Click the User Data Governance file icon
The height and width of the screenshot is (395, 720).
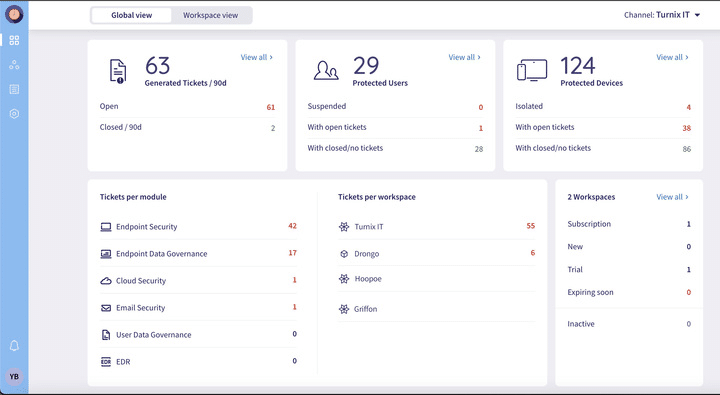[106, 335]
